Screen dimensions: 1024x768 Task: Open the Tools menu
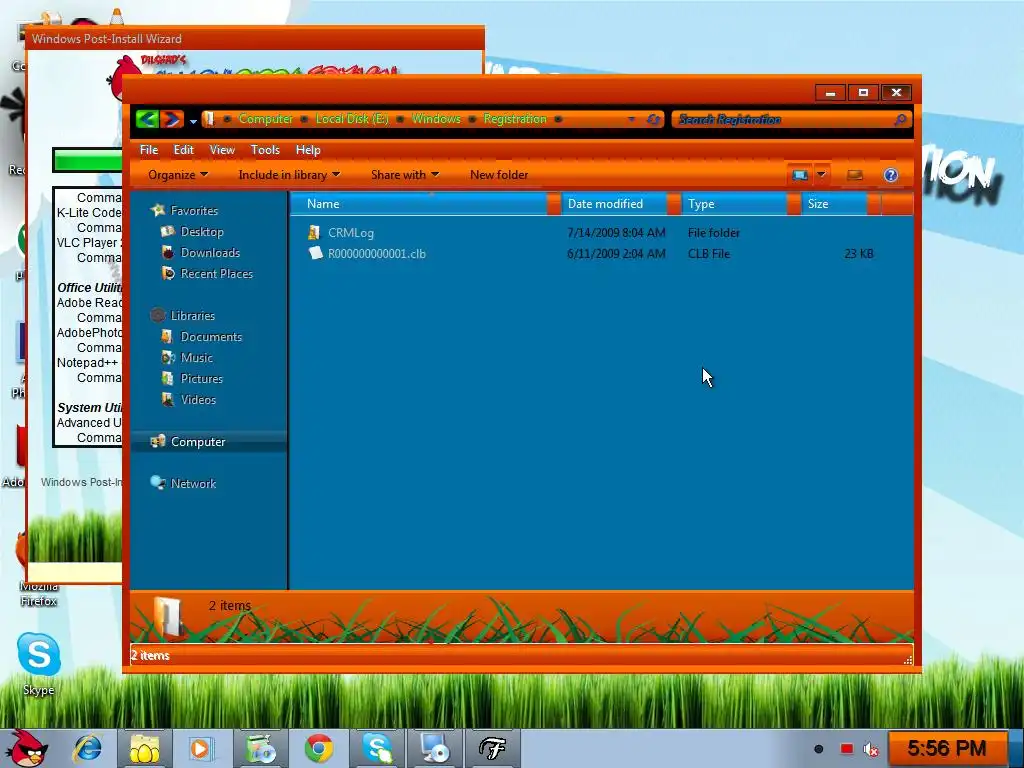tap(265, 150)
